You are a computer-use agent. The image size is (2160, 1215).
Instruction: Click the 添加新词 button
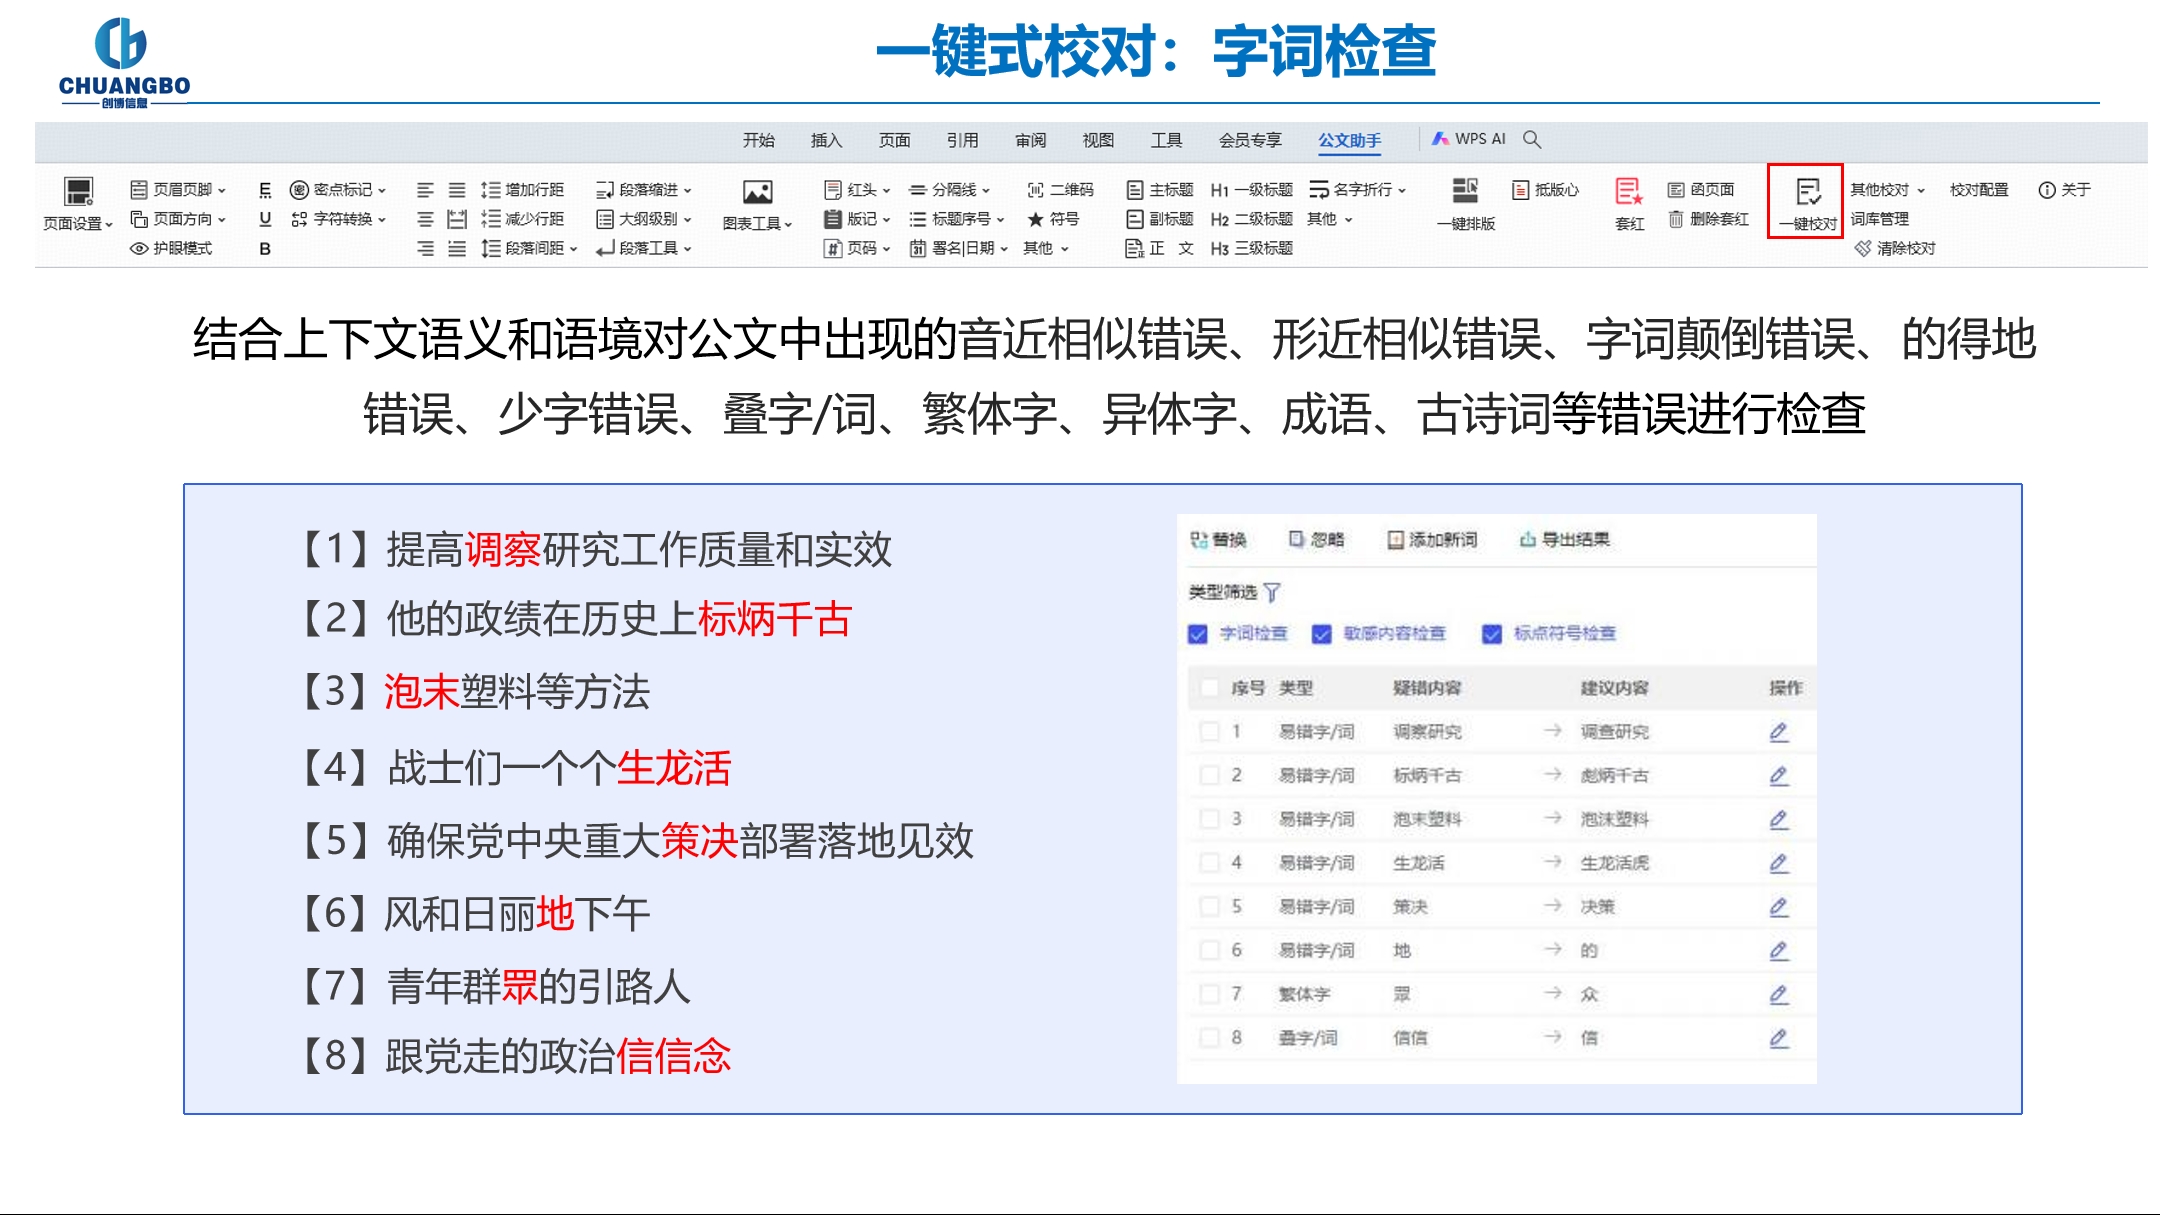coord(1432,540)
